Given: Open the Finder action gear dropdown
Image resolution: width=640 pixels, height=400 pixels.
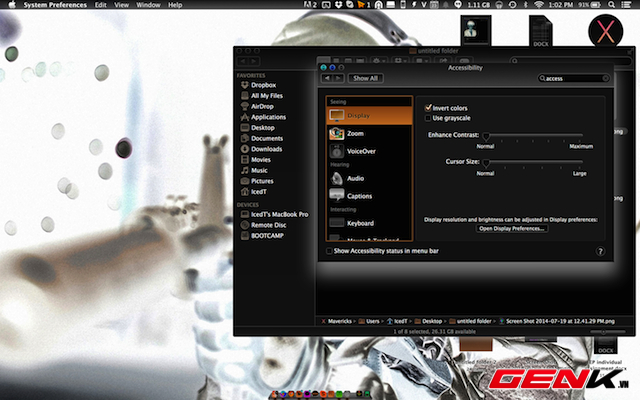Looking at the screenshot, I should (379, 61).
